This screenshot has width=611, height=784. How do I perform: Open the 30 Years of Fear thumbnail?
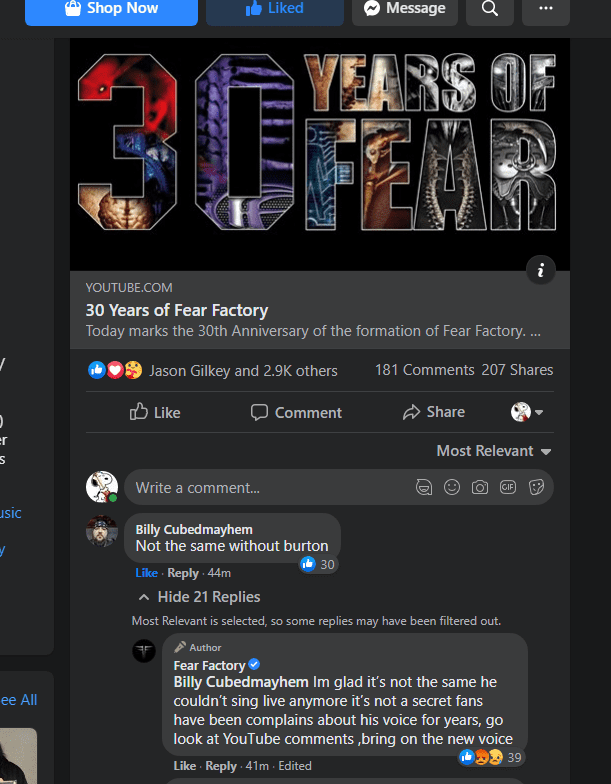(x=320, y=155)
